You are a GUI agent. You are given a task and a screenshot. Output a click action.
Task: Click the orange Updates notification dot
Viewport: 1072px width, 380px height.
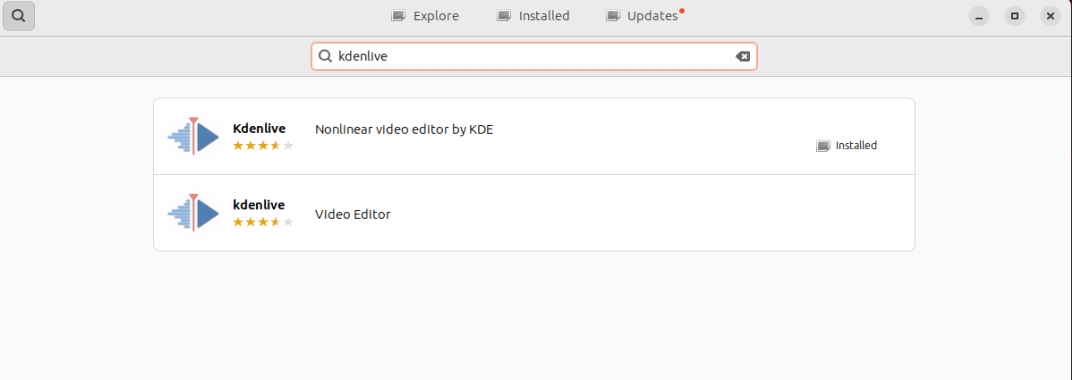point(682,10)
